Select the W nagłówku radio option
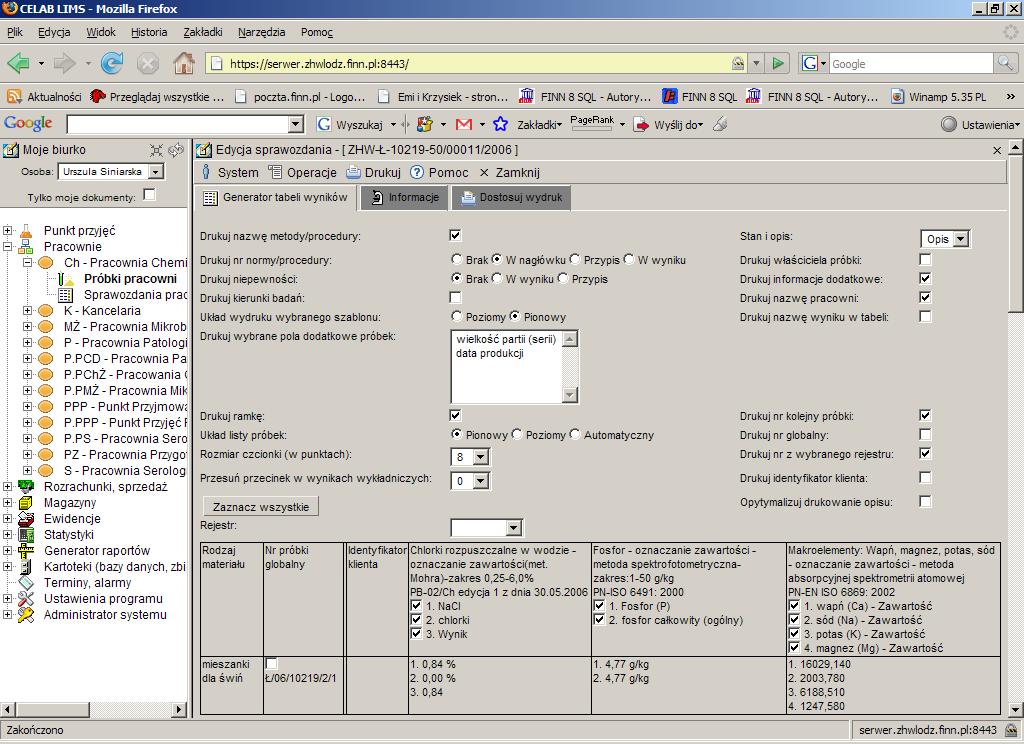1024x744 pixels. 497,259
